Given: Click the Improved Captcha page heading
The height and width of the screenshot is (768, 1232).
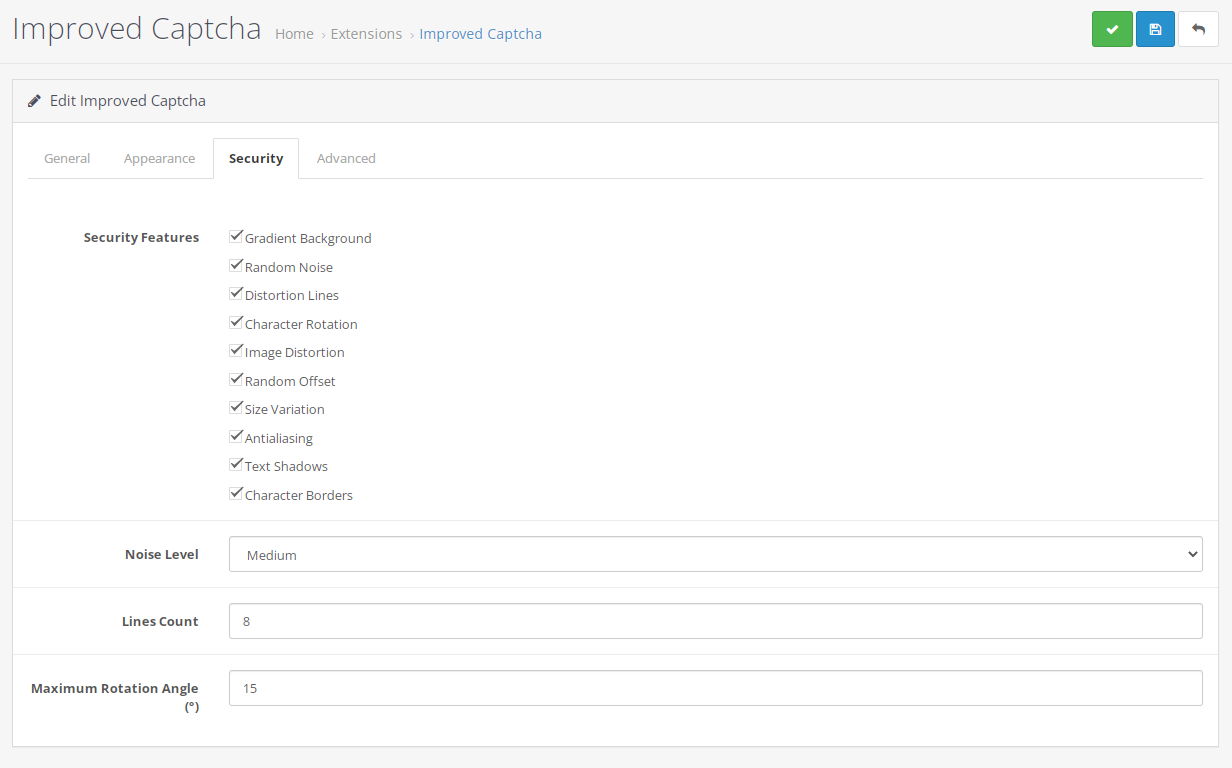Looking at the screenshot, I should (137, 28).
